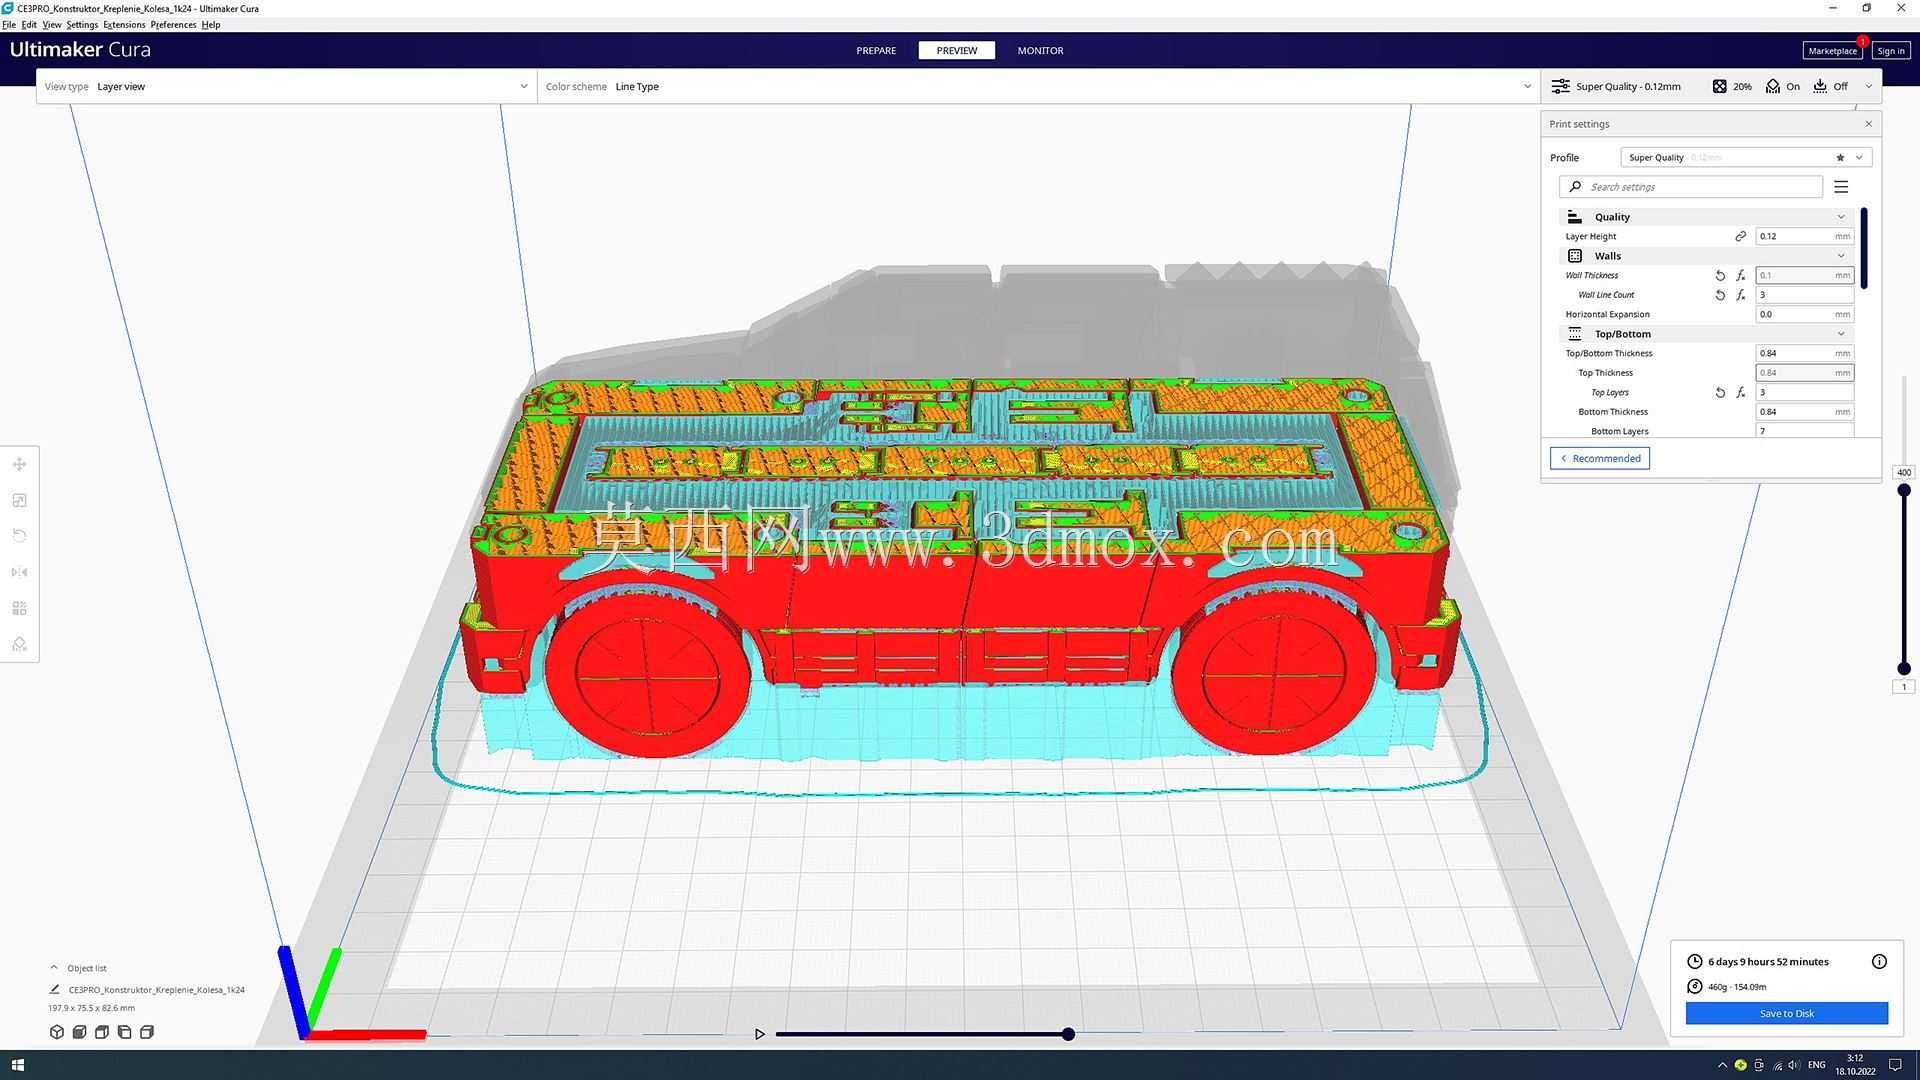Open the Help menu
Screen dimensions: 1920x1080
[211, 25]
